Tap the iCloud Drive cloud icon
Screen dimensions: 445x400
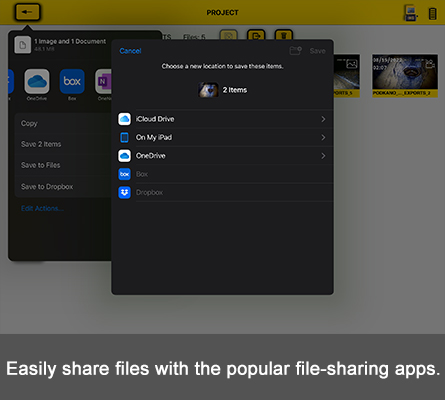[124, 119]
